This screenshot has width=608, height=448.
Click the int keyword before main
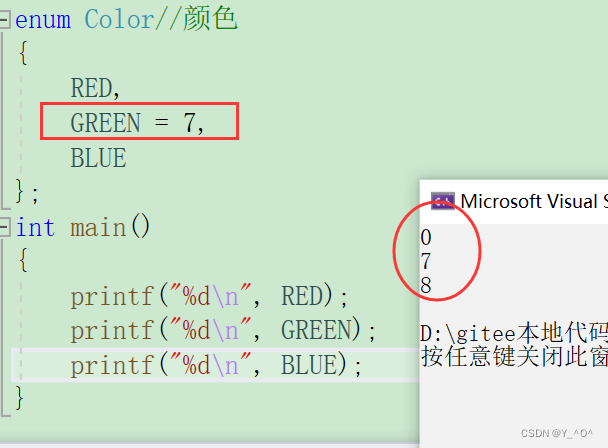35,227
